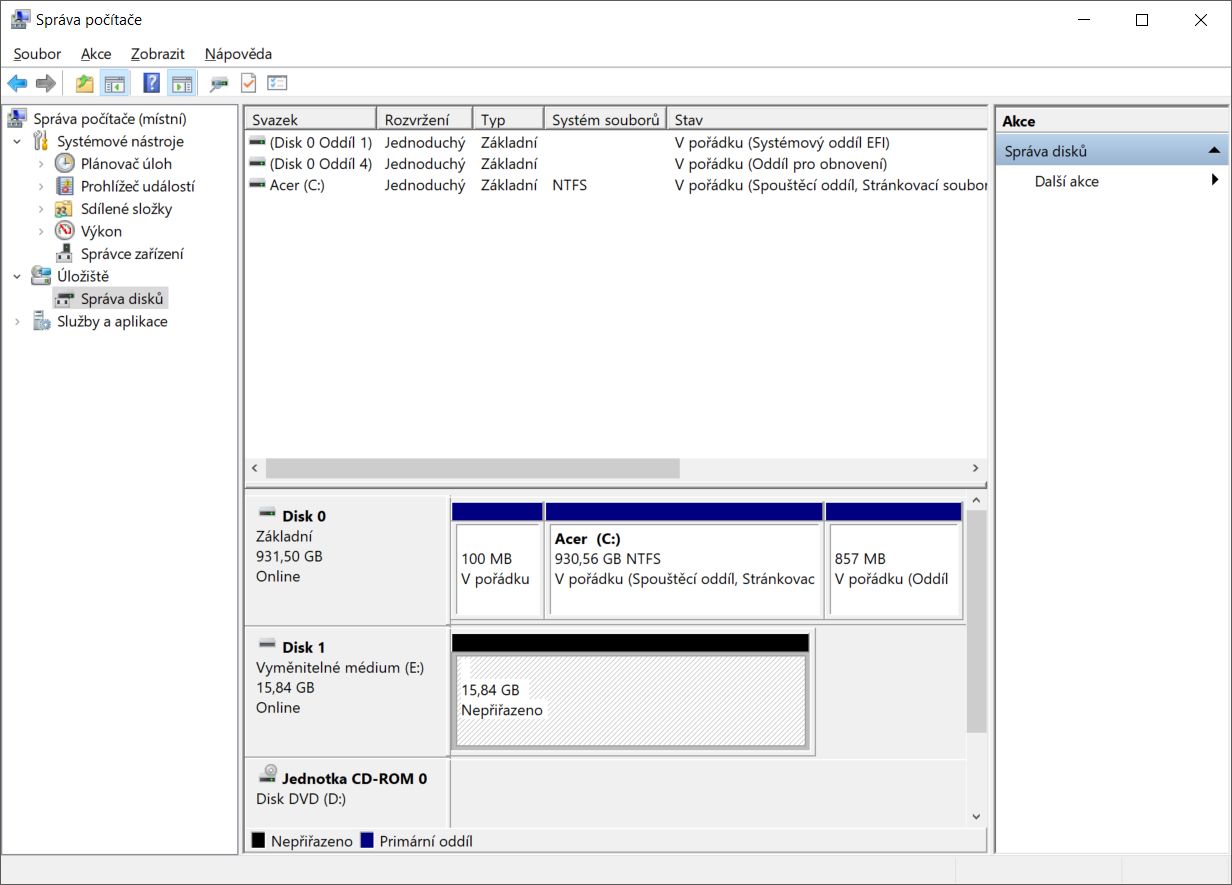Toggle Show/Hide Action Pane toolbar button
The image size is (1232, 885).
pyautogui.click(x=181, y=83)
